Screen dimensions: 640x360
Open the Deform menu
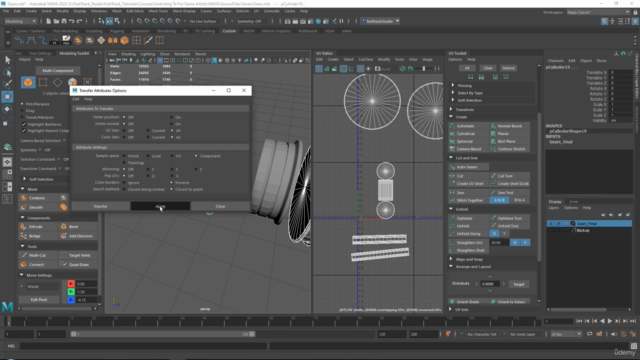pyautogui.click(x=242, y=11)
